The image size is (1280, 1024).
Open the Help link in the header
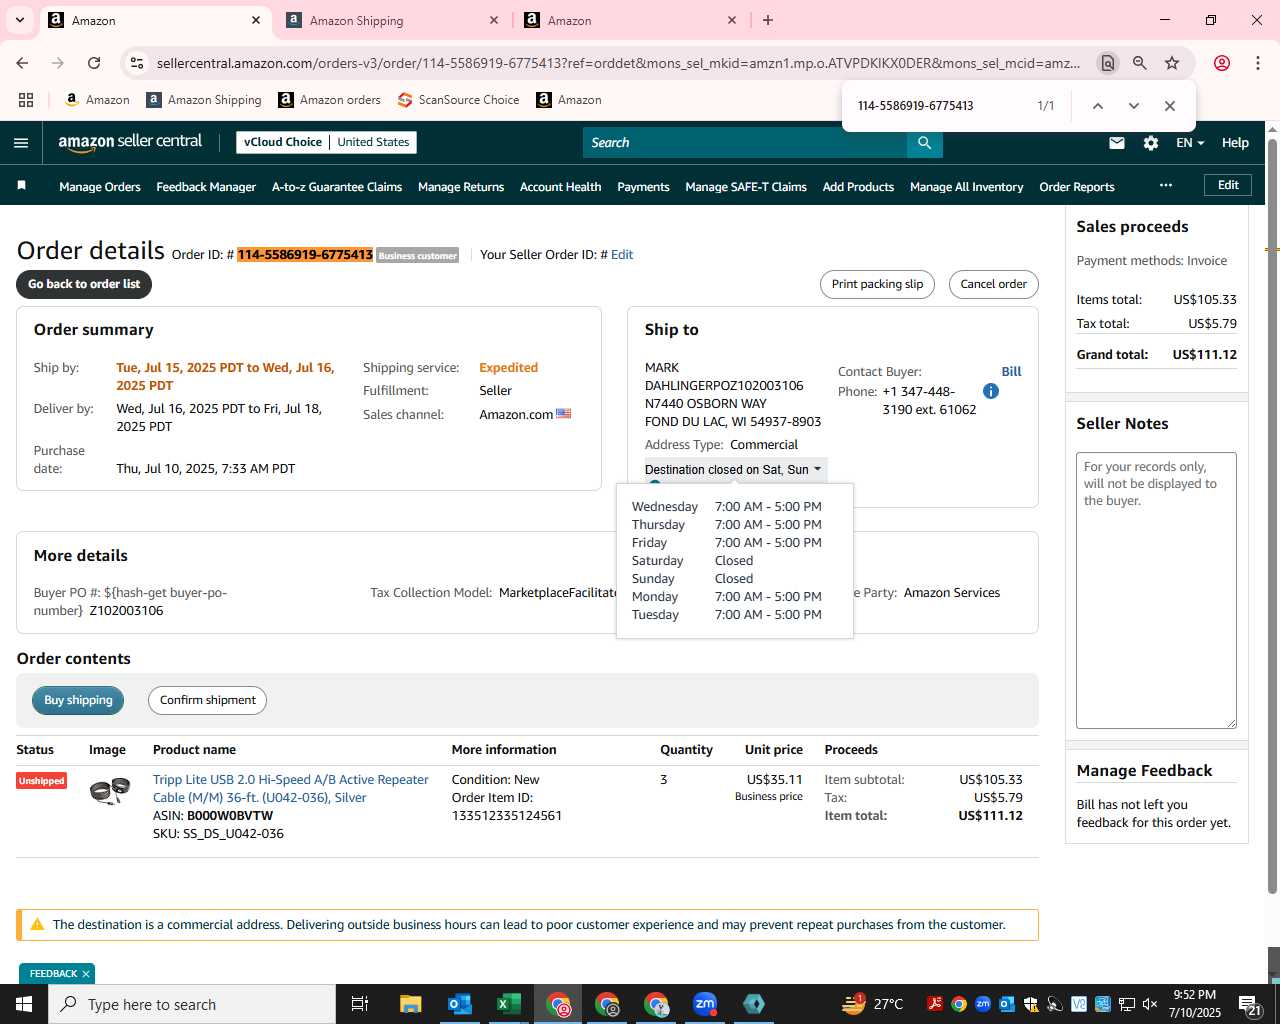[1235, 143]
